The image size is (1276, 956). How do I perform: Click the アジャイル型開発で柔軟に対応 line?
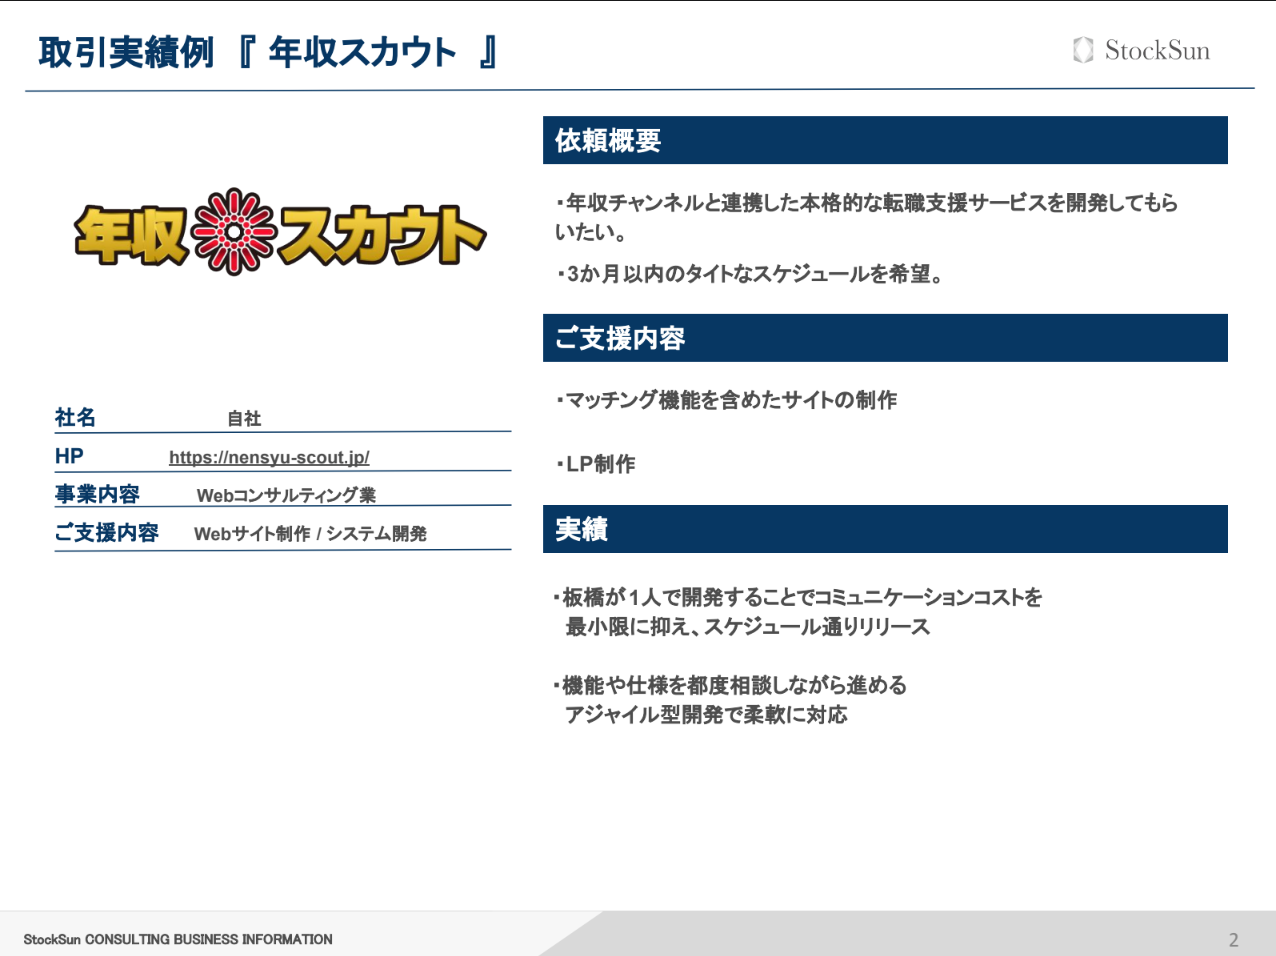click(x=706, y=715)
